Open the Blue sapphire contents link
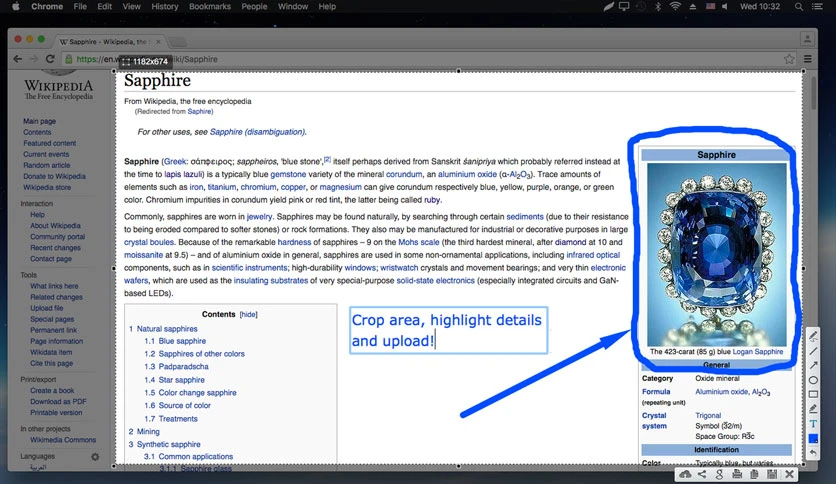The image size is (836, 484). (x=182, y=341)
